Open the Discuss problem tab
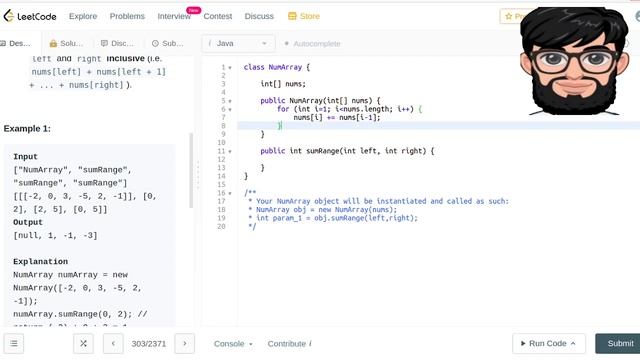The image size is (640, 360). coord(117,43)
